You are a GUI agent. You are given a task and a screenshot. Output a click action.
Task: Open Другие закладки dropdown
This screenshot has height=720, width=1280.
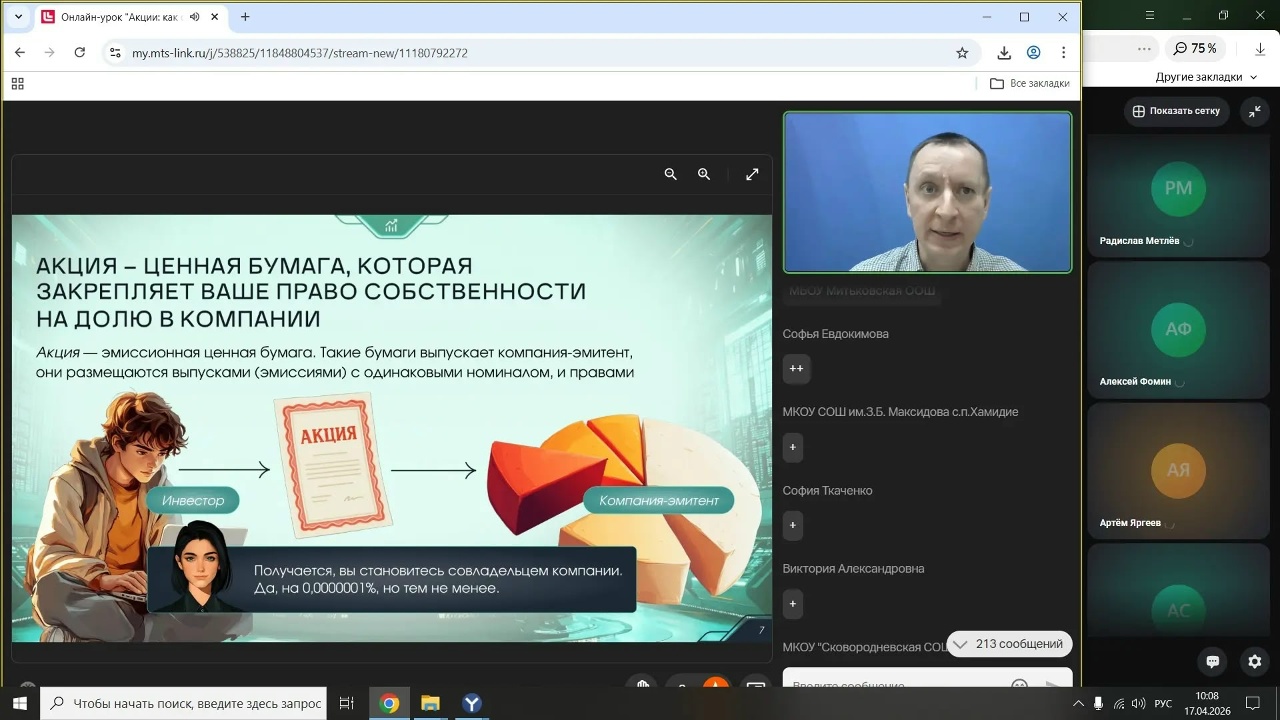pos(1205,77)
